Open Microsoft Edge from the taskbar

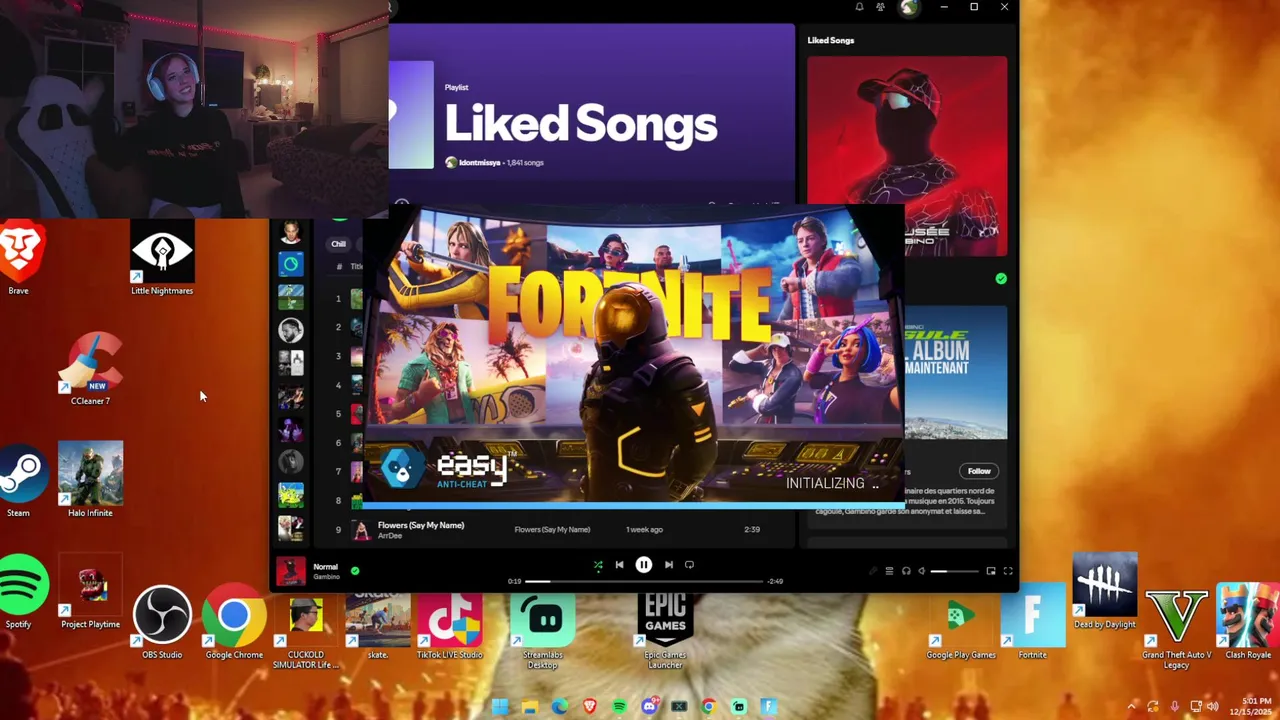click(560, 706)
